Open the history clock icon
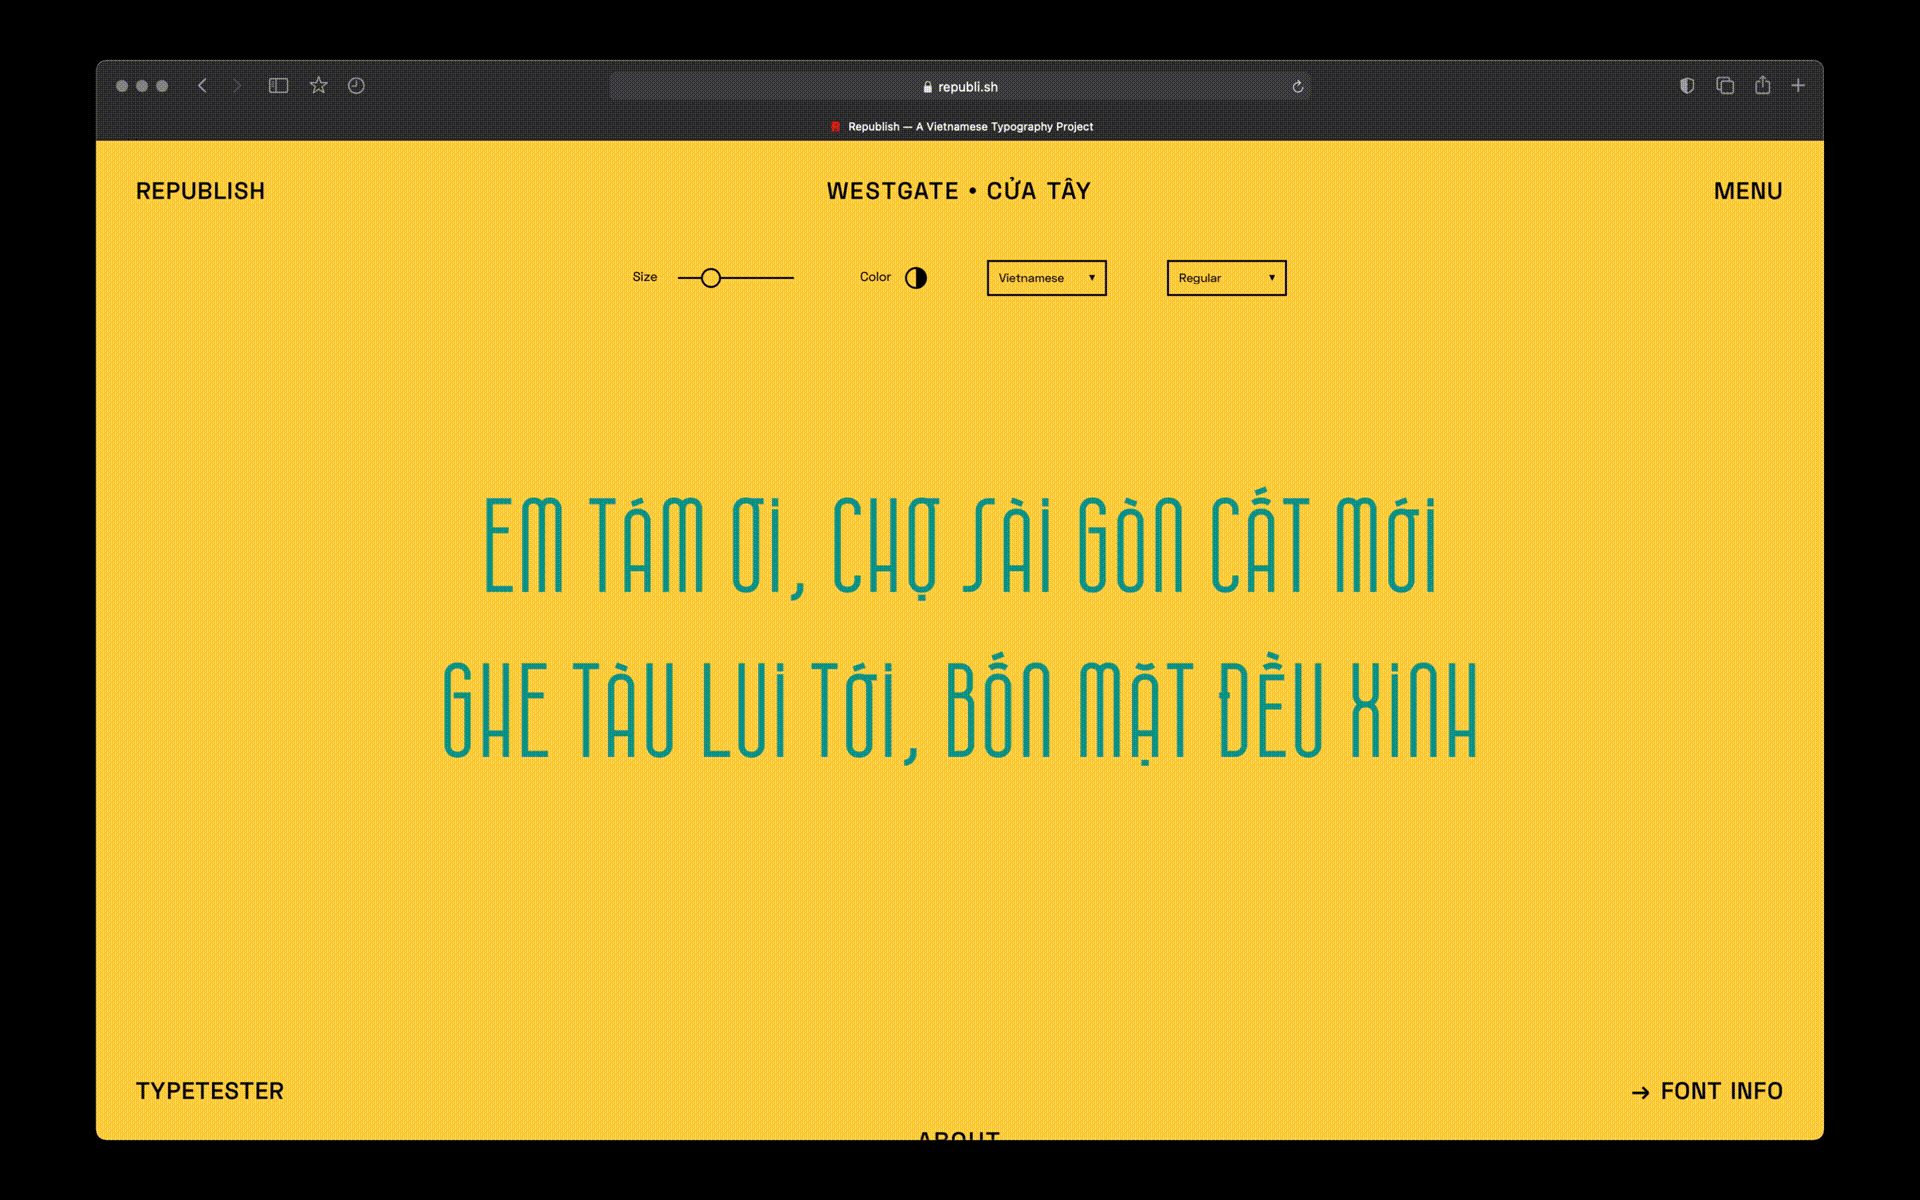 click(356, 86)
